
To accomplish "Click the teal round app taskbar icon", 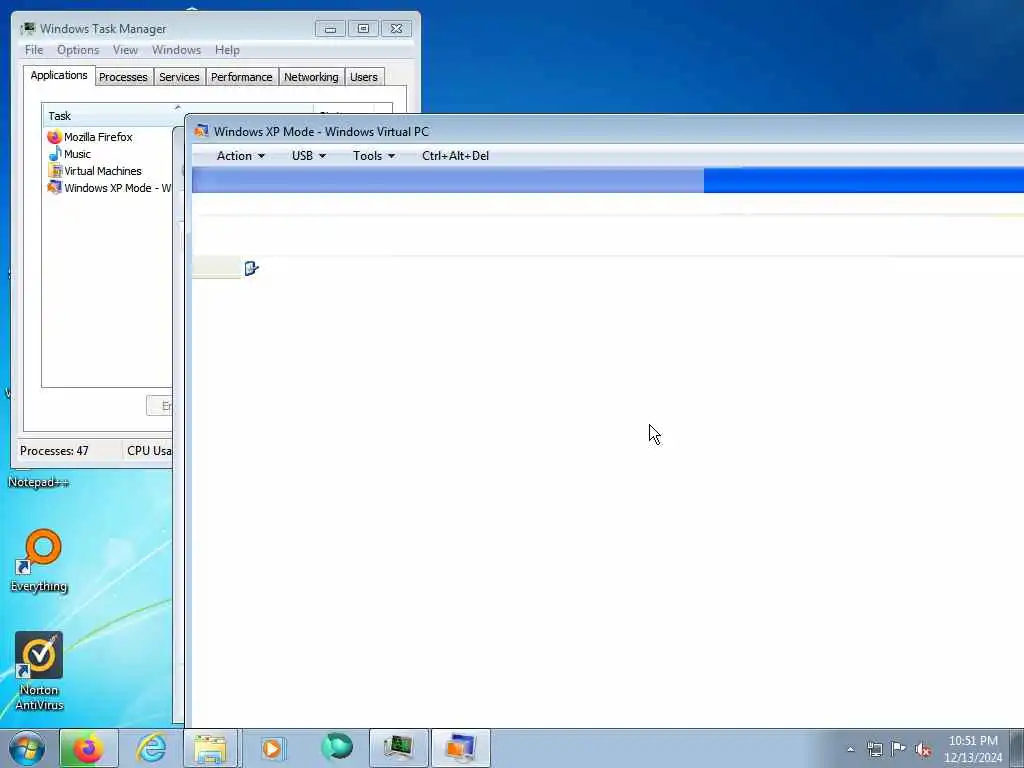I will (x=336, y=747).
